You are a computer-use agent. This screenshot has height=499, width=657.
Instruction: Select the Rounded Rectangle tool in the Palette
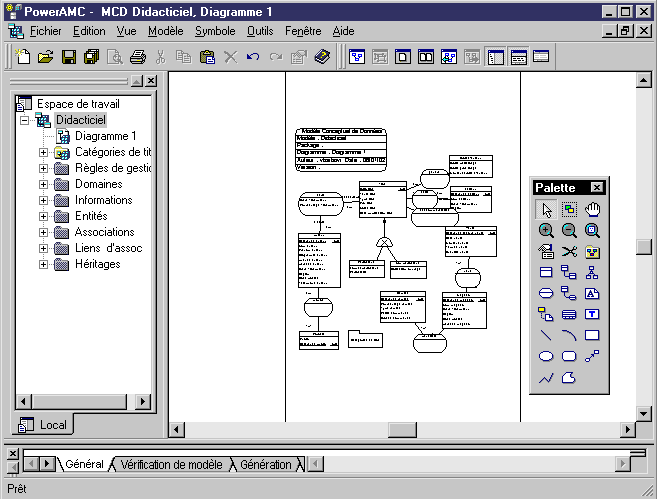coord(569,357)
